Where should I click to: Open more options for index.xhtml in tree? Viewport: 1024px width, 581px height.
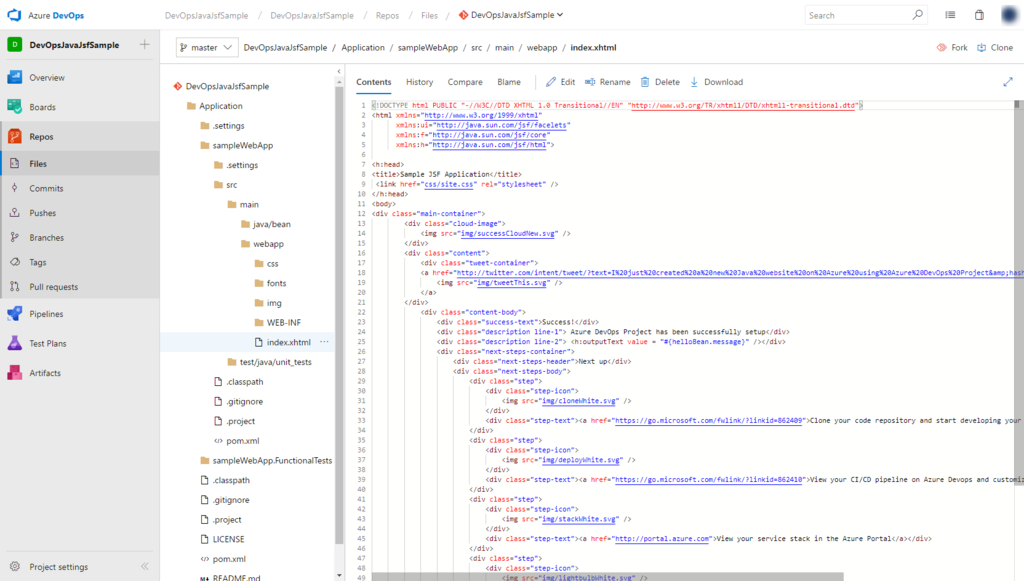coord(325,342)
